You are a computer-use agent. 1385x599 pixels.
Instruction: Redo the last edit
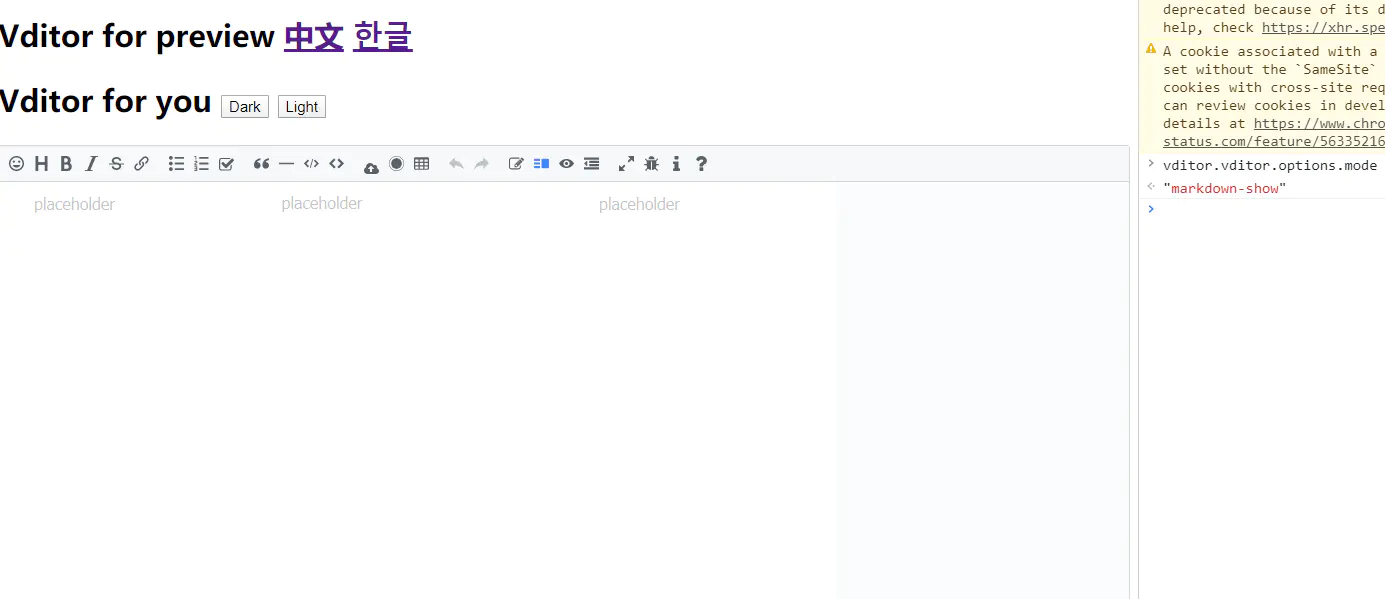point(481,164)
